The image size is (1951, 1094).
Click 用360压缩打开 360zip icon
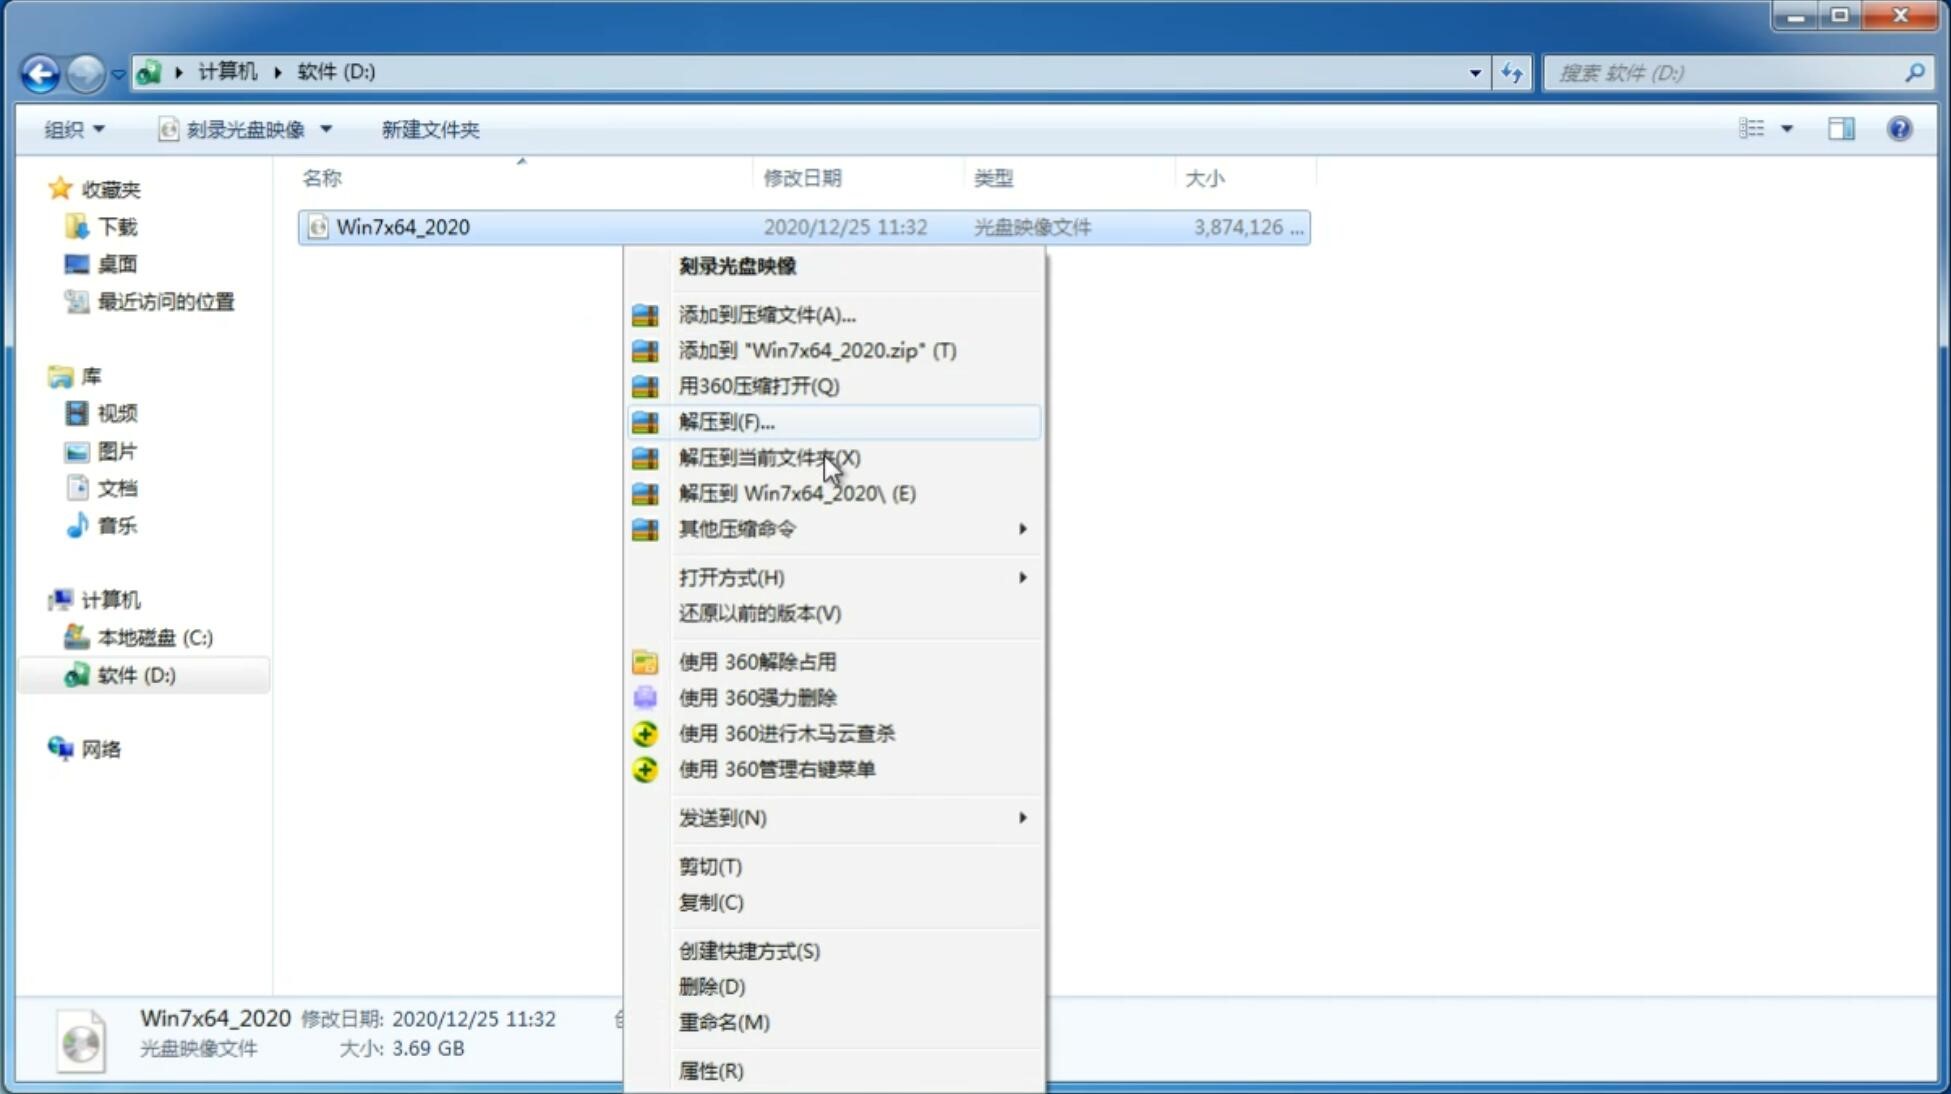tap(643, 386)
